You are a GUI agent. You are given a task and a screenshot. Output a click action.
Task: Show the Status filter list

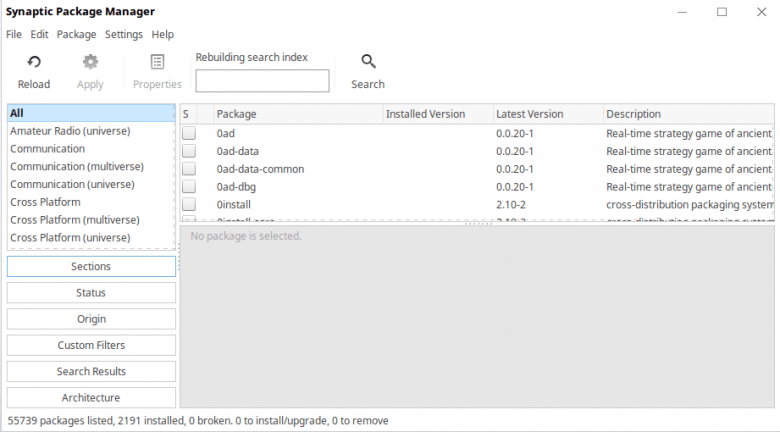pyautogui.click(x=91, y=293)
